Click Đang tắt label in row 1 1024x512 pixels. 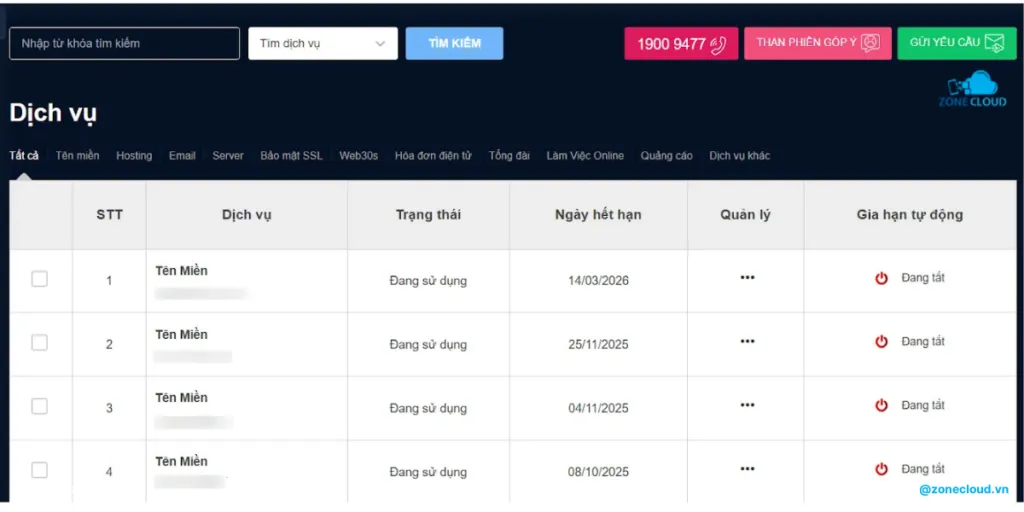point(923,278)
